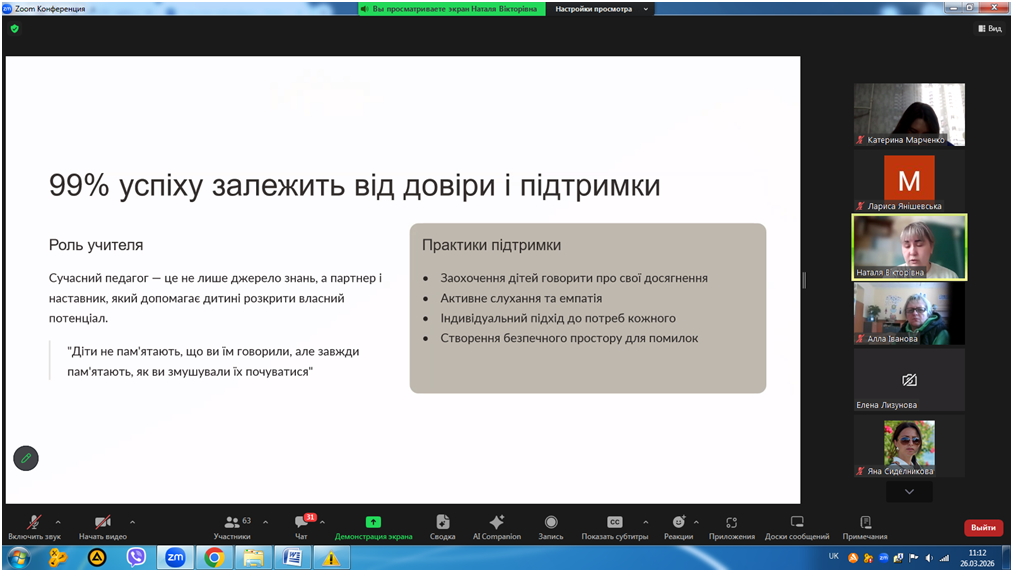The height and width of the screenshot is (572, 1013).
Task: Open the Вид view menu
Action: click(989, 29)
